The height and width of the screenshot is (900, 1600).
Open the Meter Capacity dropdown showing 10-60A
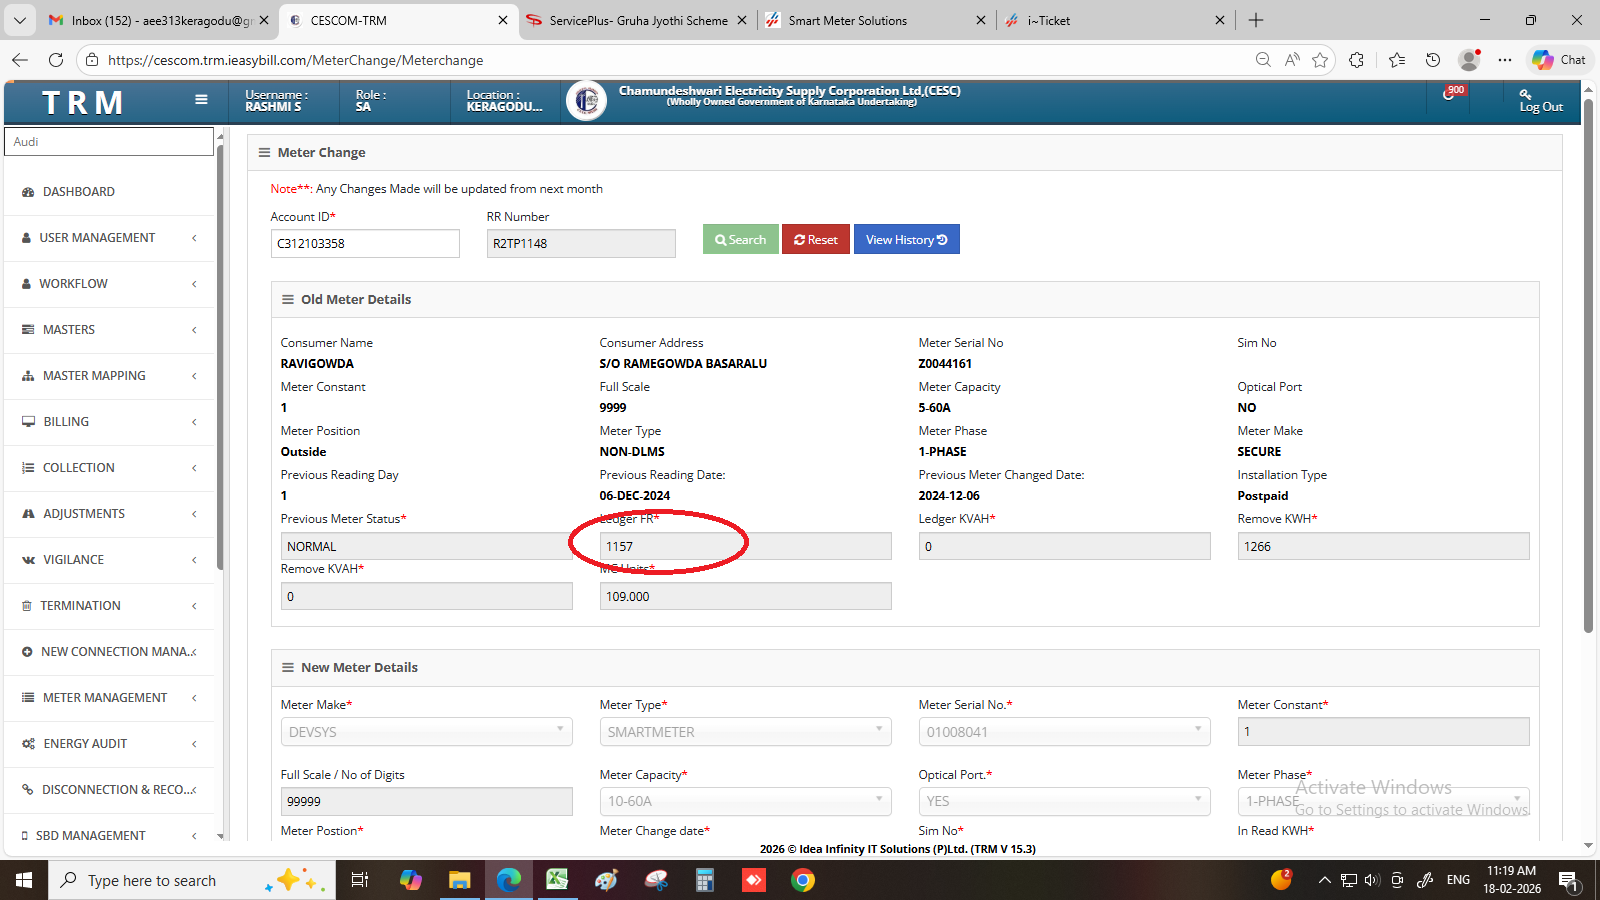point(745,801)
